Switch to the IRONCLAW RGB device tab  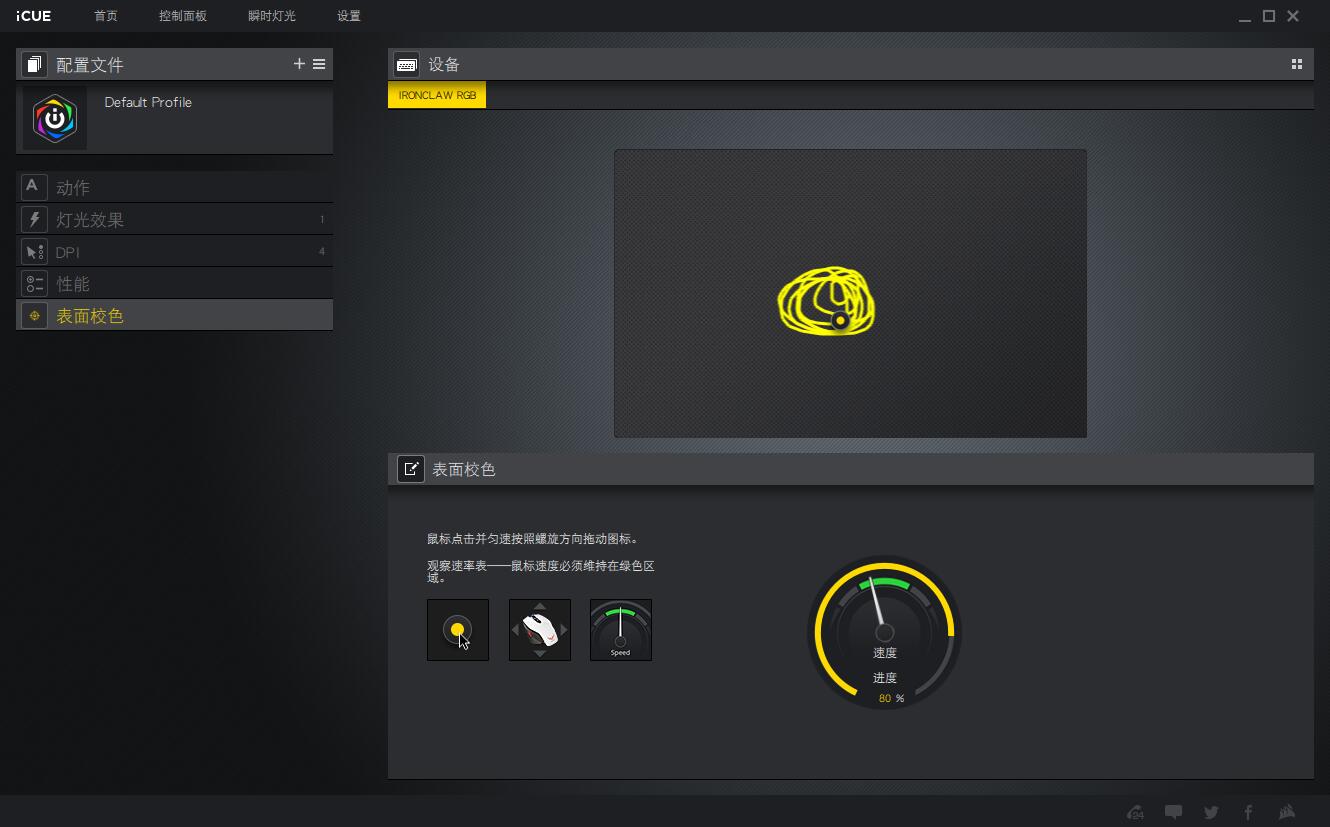click(x=437, y=96)
